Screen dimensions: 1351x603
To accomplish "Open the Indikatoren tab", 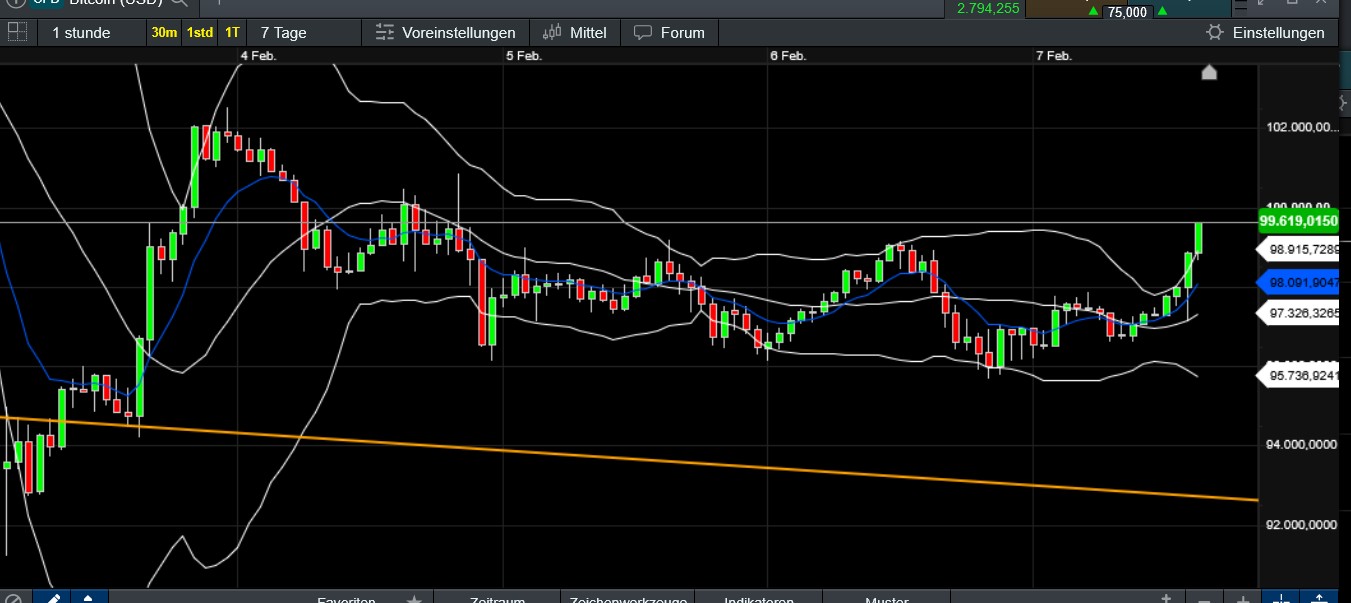I will tap(759, 599).
